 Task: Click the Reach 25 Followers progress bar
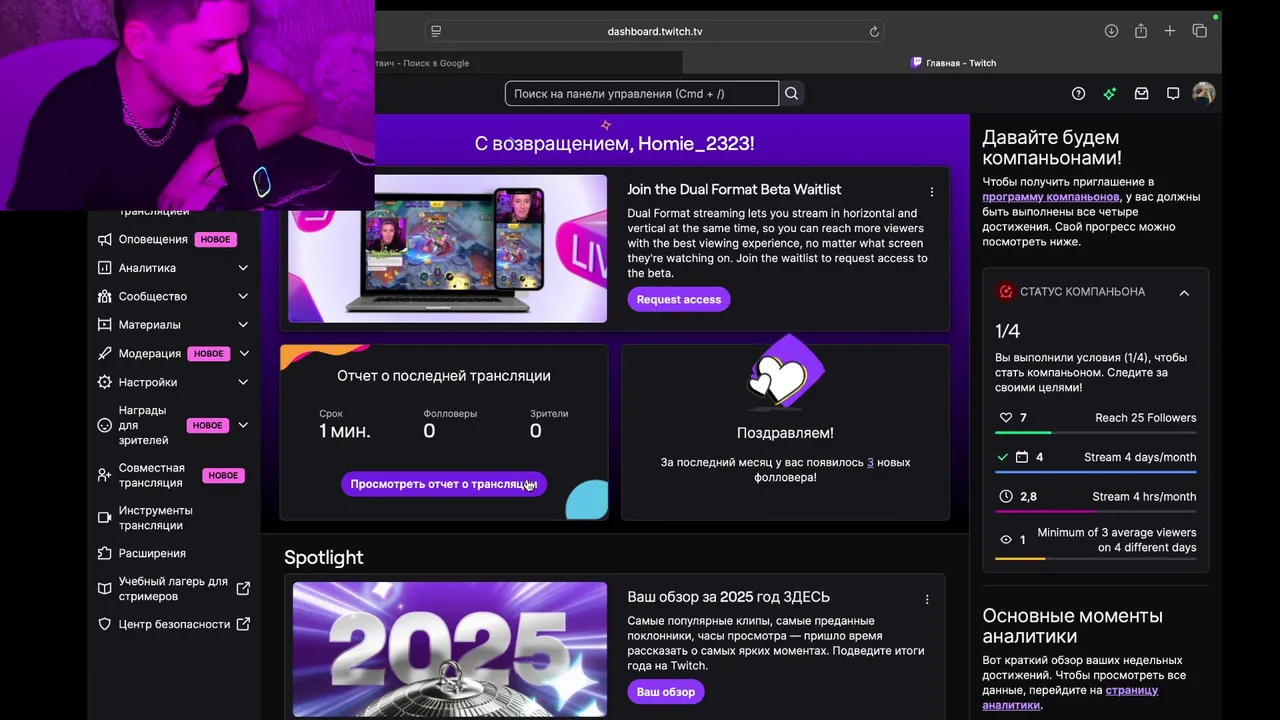coord(1096,433)
